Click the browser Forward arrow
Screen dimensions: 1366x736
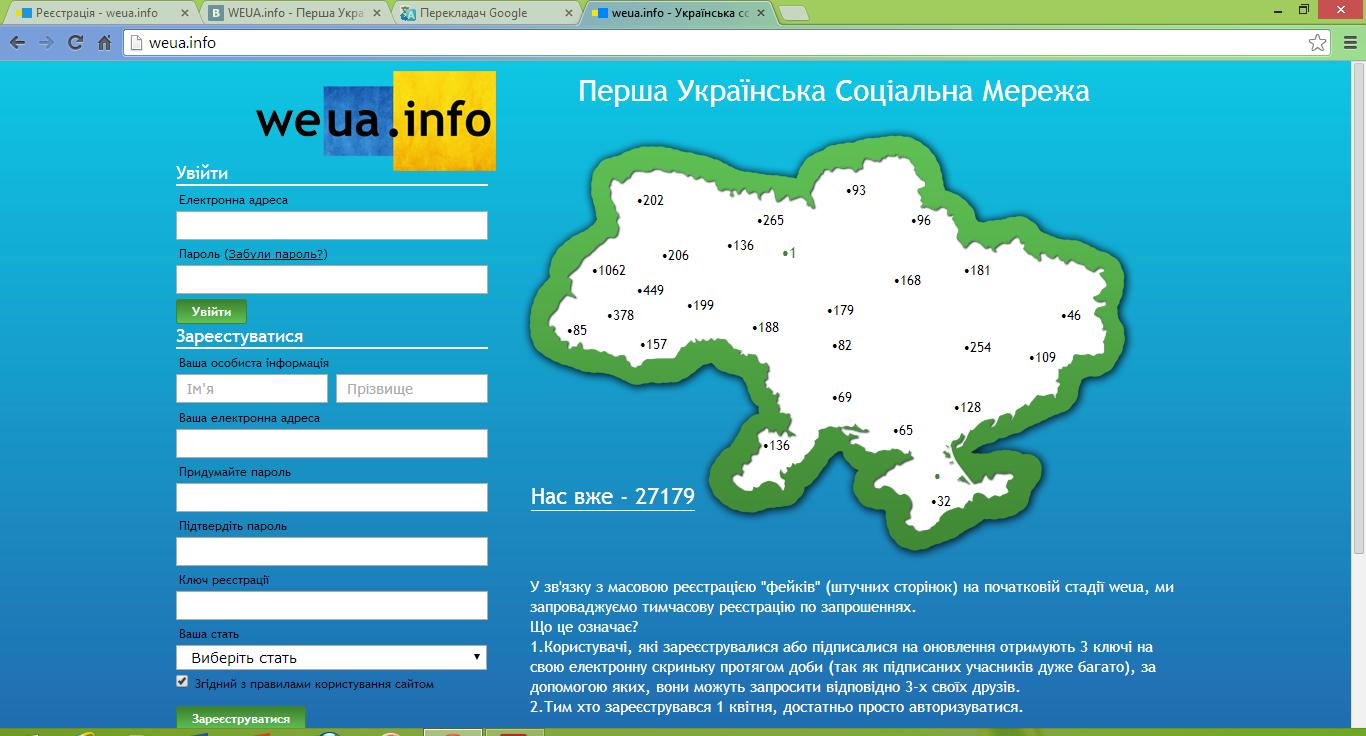click(46, 43)
